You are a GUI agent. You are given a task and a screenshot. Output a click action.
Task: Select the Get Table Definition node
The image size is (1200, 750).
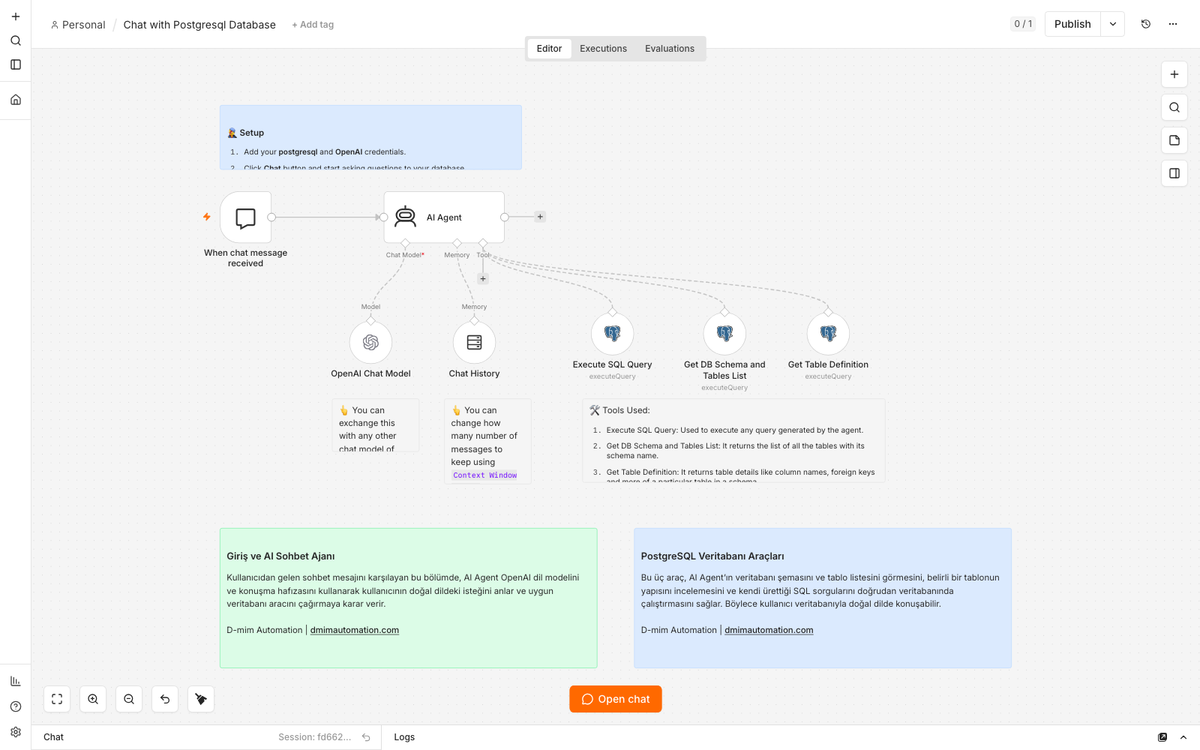(828, 333)
